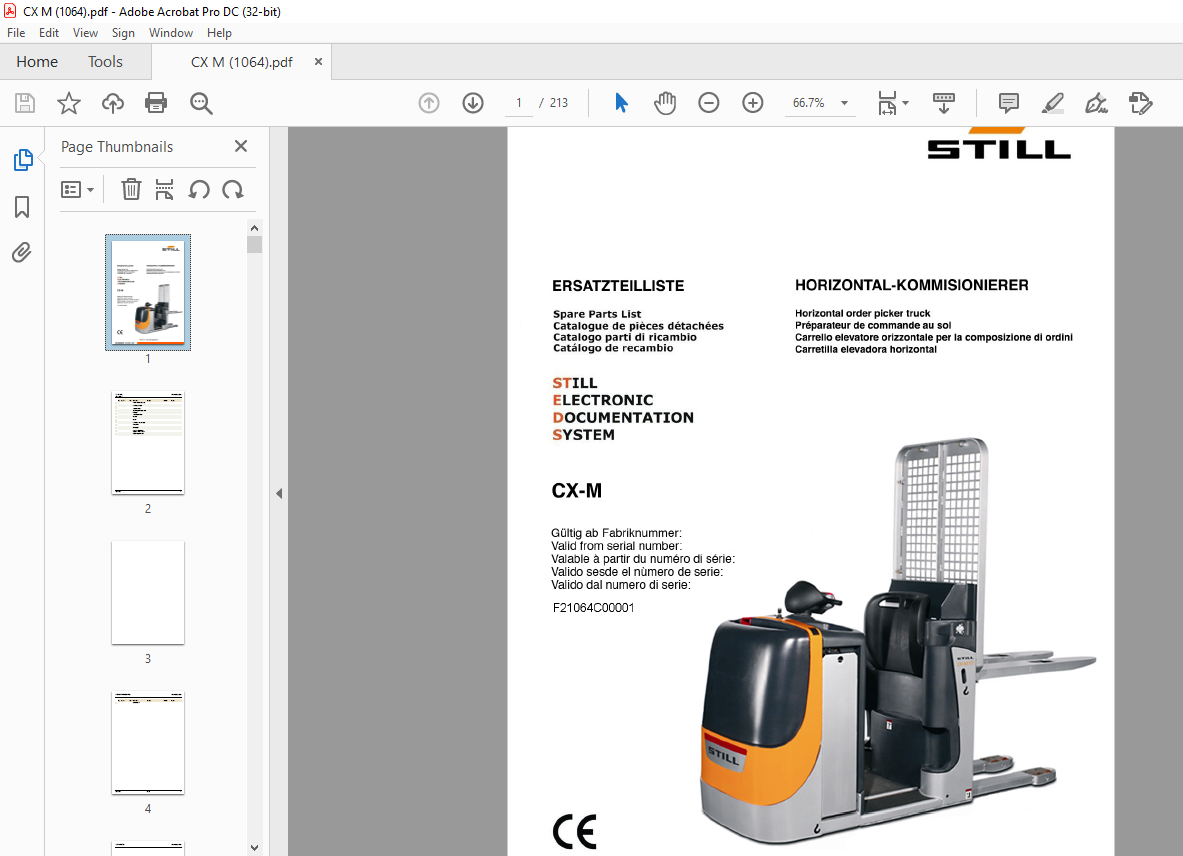
Task: Open Find text magnifier icon
Action: pyautogui.click(x=201, y=103)
